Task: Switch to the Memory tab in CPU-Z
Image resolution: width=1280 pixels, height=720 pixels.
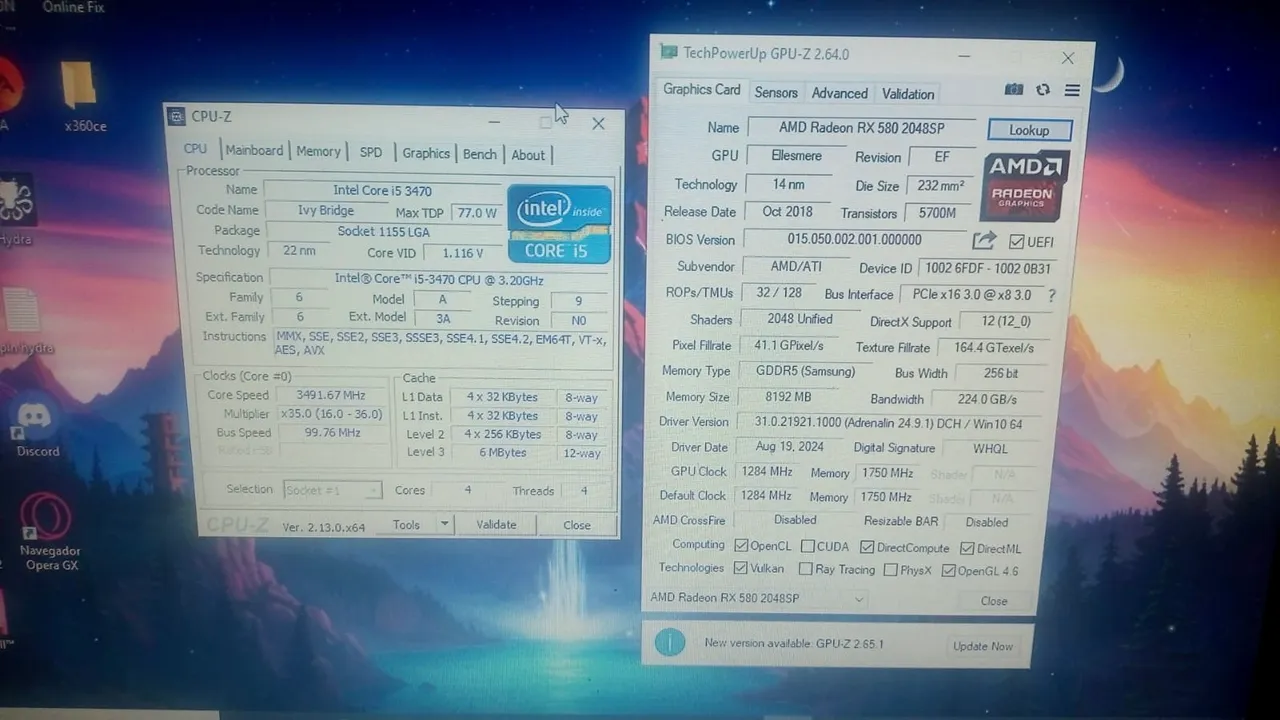Action: 318,151
